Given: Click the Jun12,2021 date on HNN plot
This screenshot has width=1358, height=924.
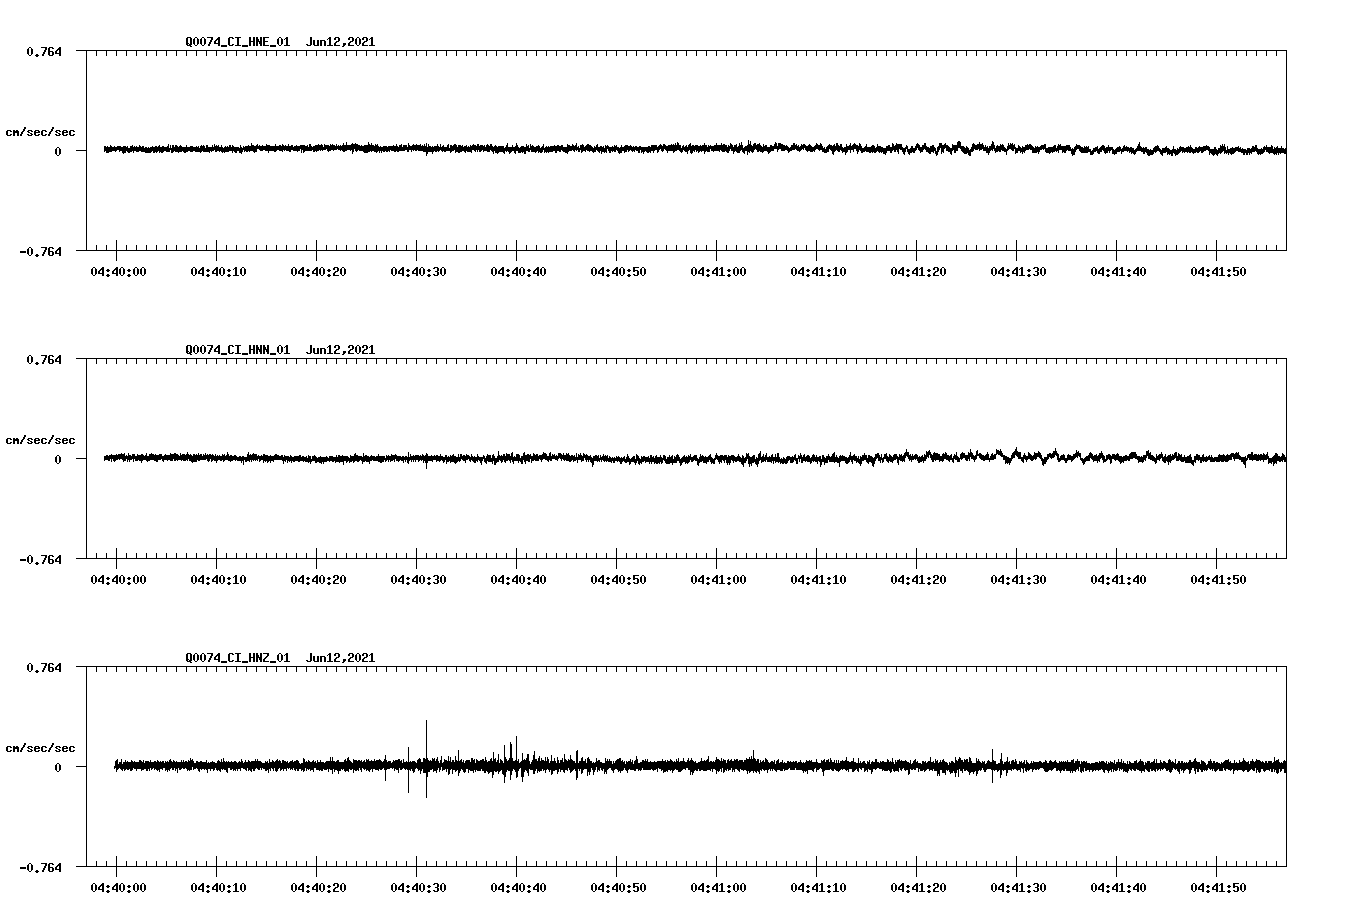Looking at the screenshot, I should pyautogui.click(x=341, y=350).
